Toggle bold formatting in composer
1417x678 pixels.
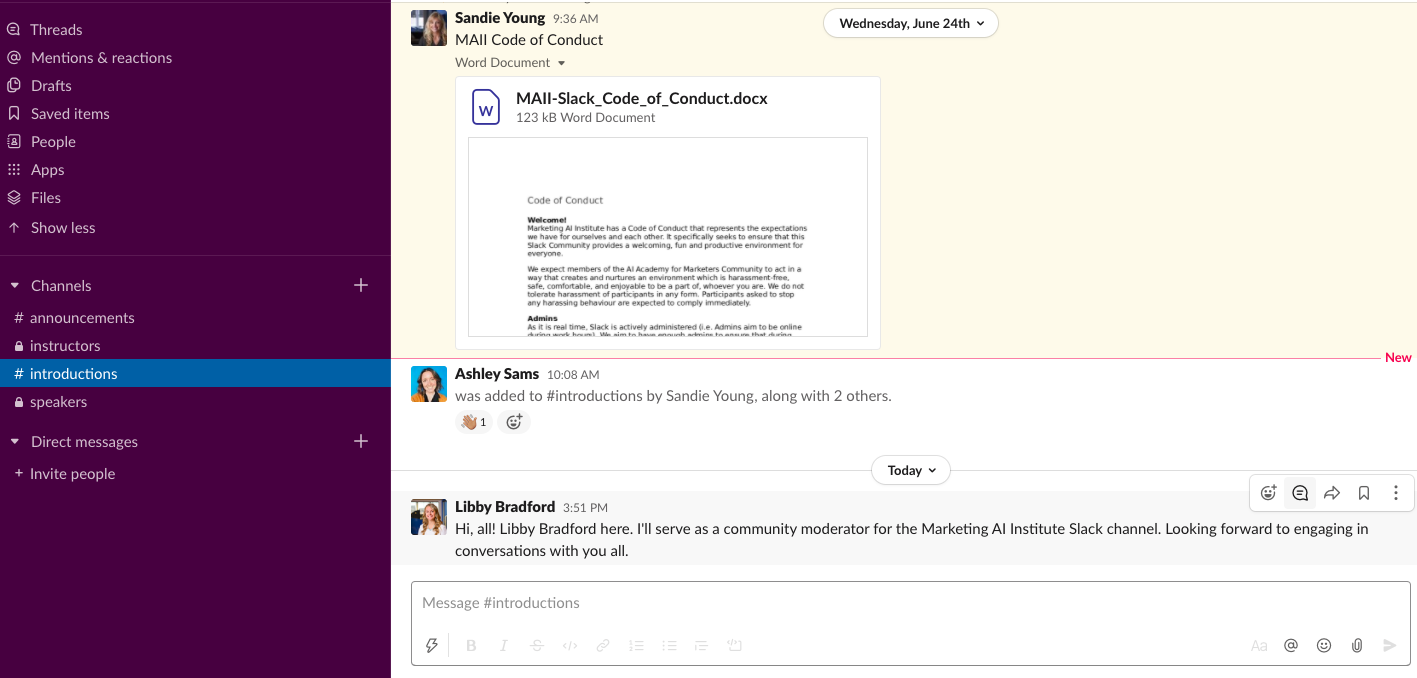click(471, 646)
